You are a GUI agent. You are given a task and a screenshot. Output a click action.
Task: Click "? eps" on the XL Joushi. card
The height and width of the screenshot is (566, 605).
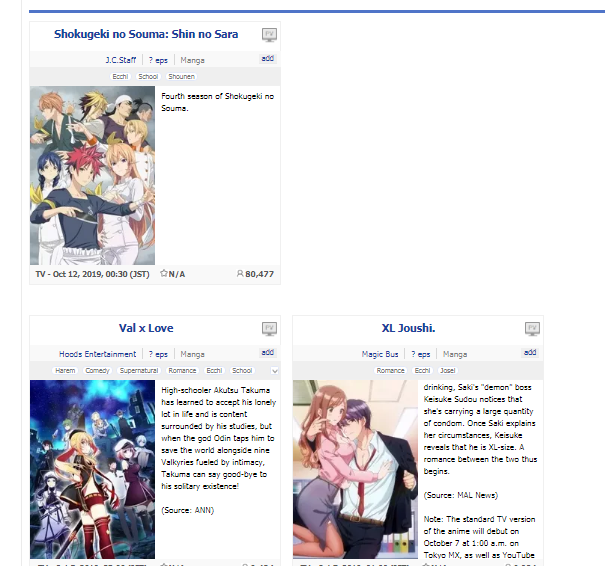[421, 354]
